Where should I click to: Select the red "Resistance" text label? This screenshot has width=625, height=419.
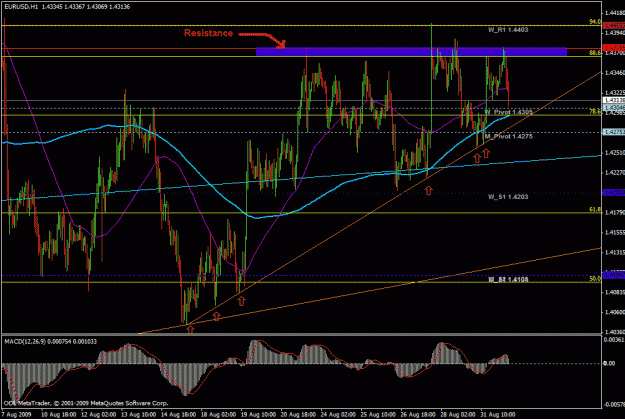coord(208,33)
